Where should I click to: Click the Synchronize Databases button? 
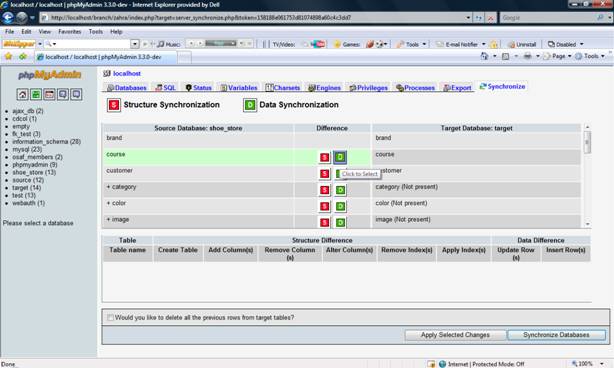point(556,335)
